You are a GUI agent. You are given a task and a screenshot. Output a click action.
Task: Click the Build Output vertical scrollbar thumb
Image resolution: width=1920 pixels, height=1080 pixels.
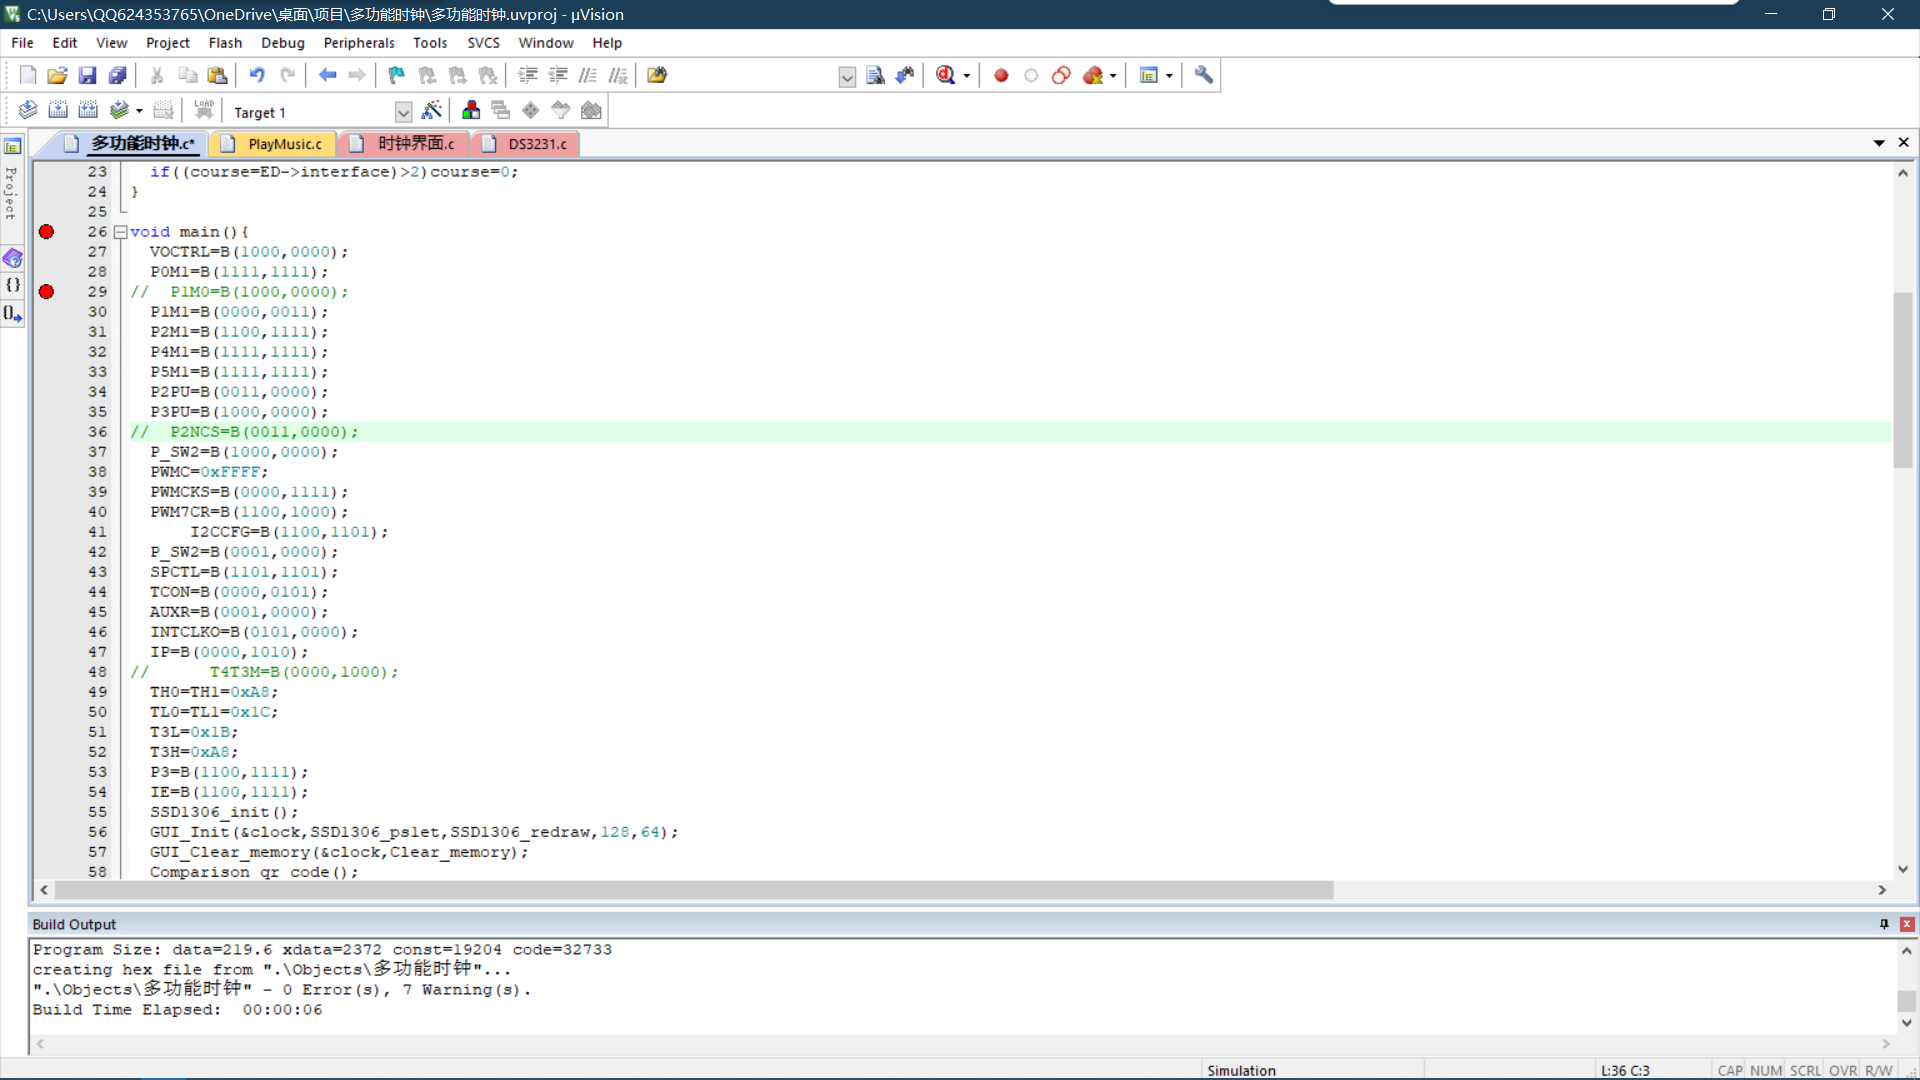coord(1906,1001)
